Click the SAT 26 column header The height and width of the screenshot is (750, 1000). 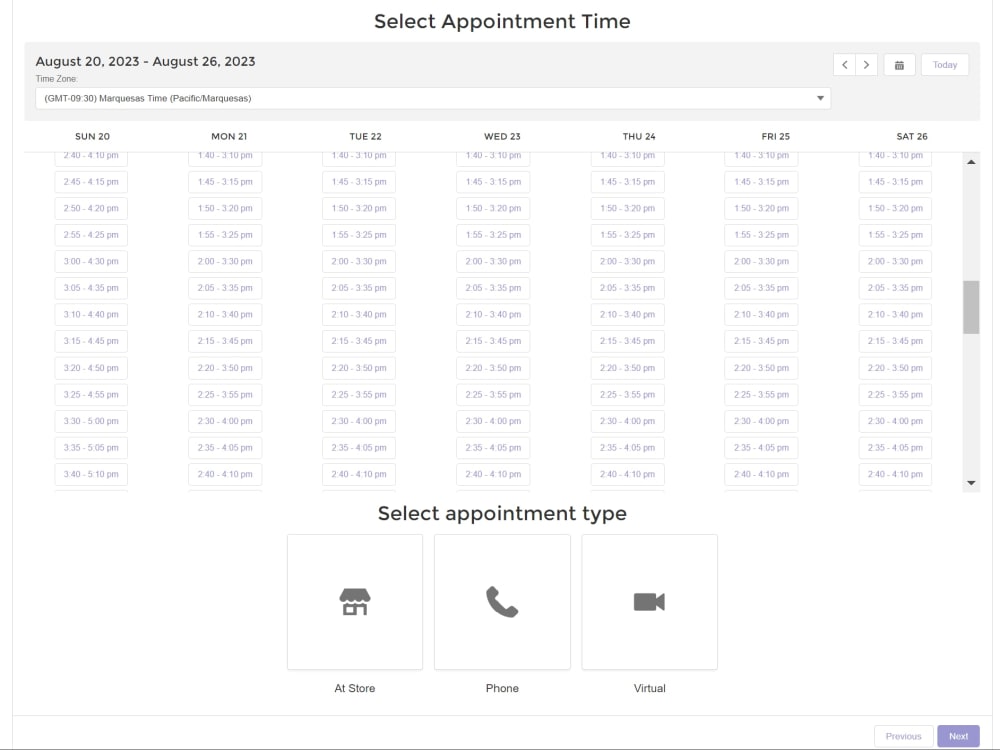point(912,136)
